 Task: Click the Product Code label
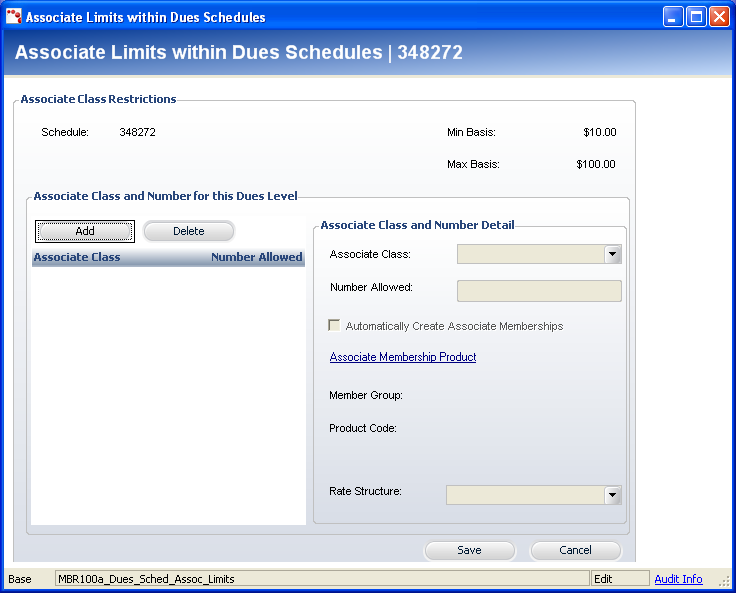pyautogui.click(x=363, y=428)
